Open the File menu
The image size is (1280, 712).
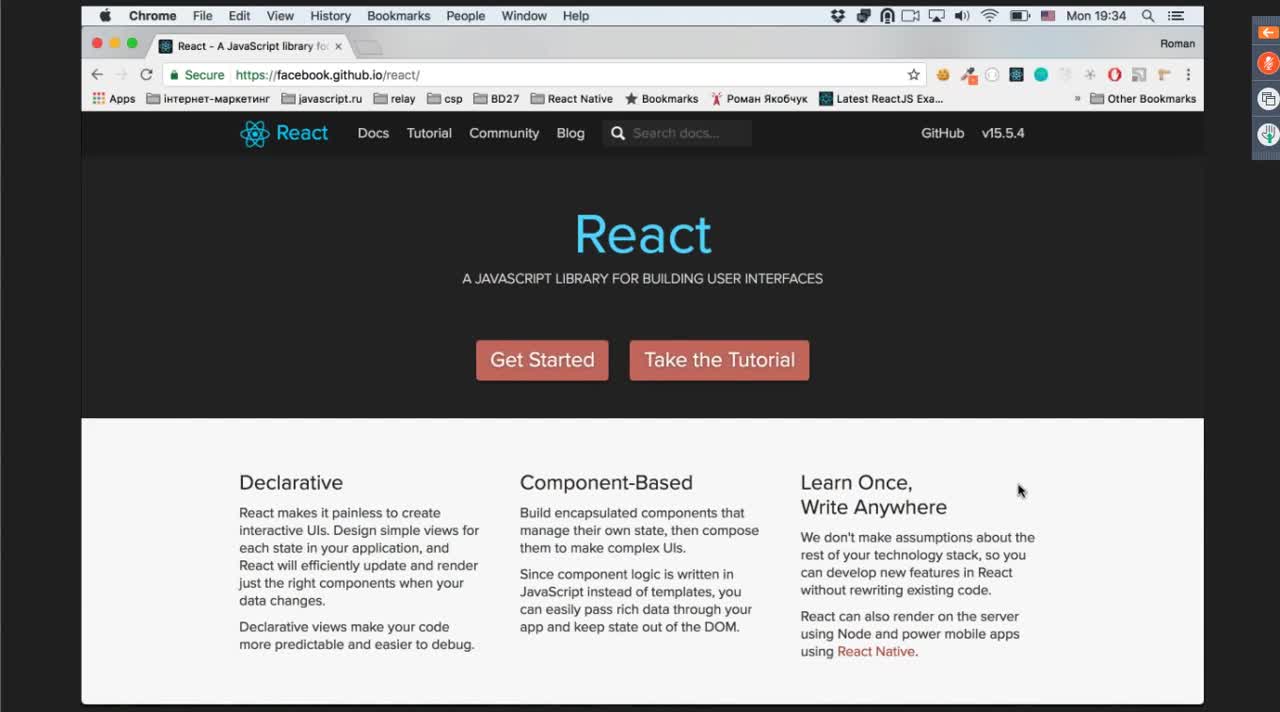point(202,16)
